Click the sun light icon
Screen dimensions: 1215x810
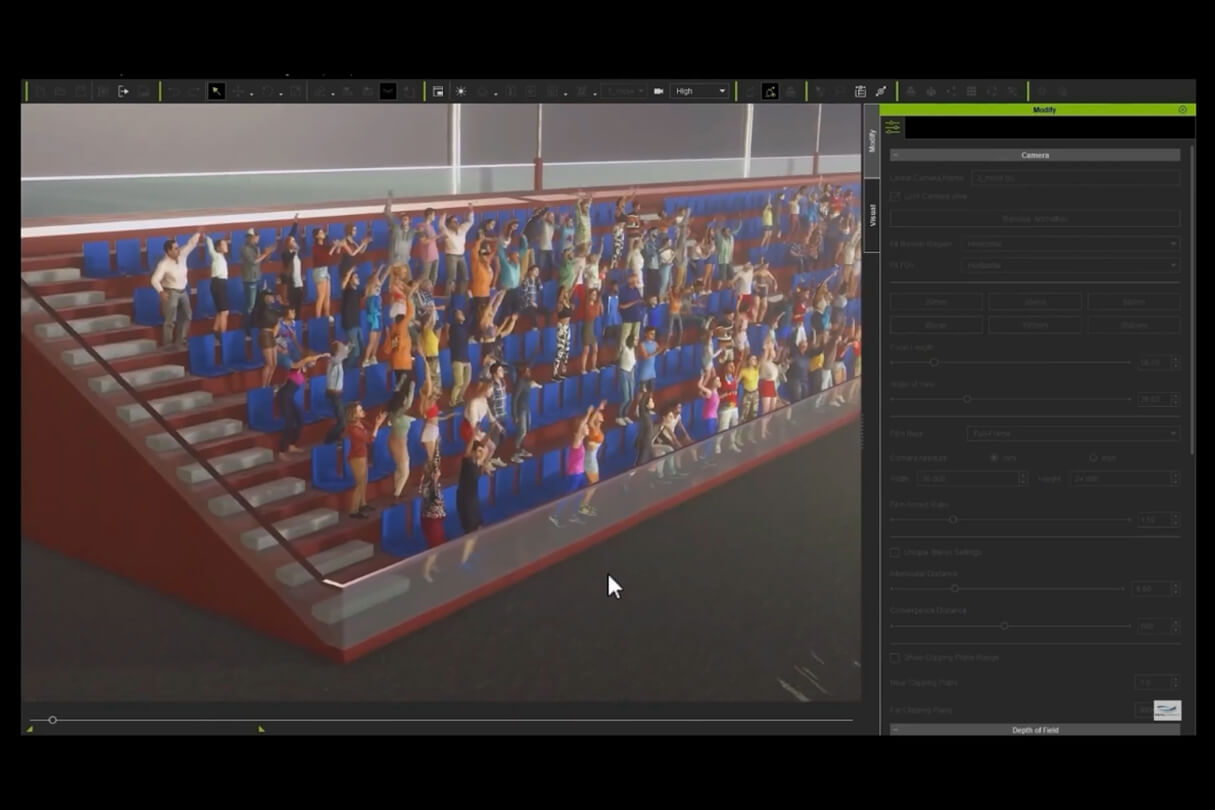(x=461, y=91)
